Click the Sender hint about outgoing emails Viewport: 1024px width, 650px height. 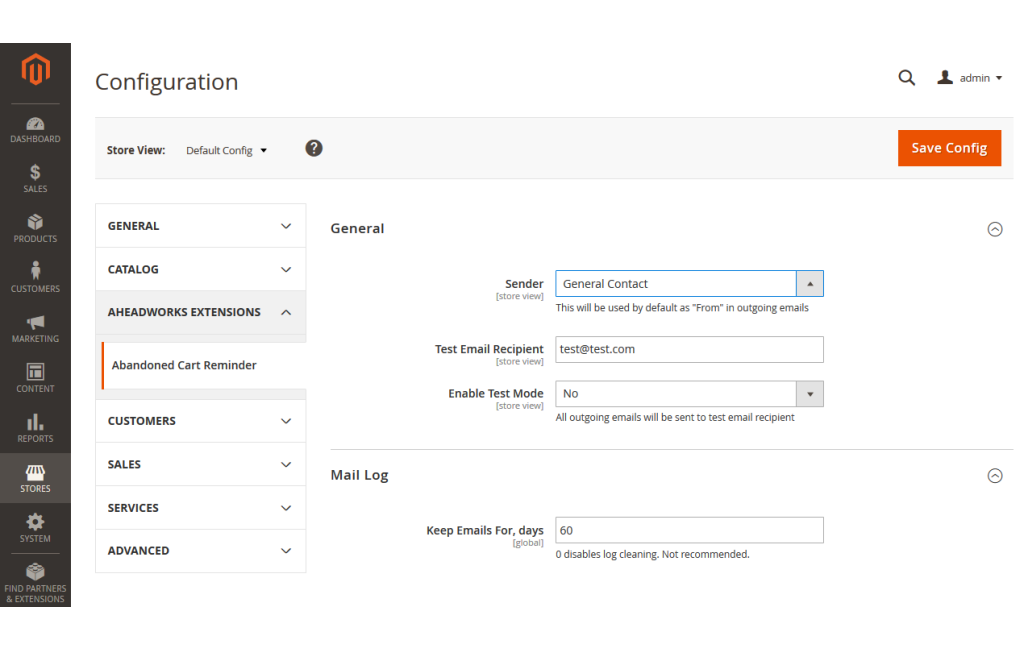pos(682,308)
